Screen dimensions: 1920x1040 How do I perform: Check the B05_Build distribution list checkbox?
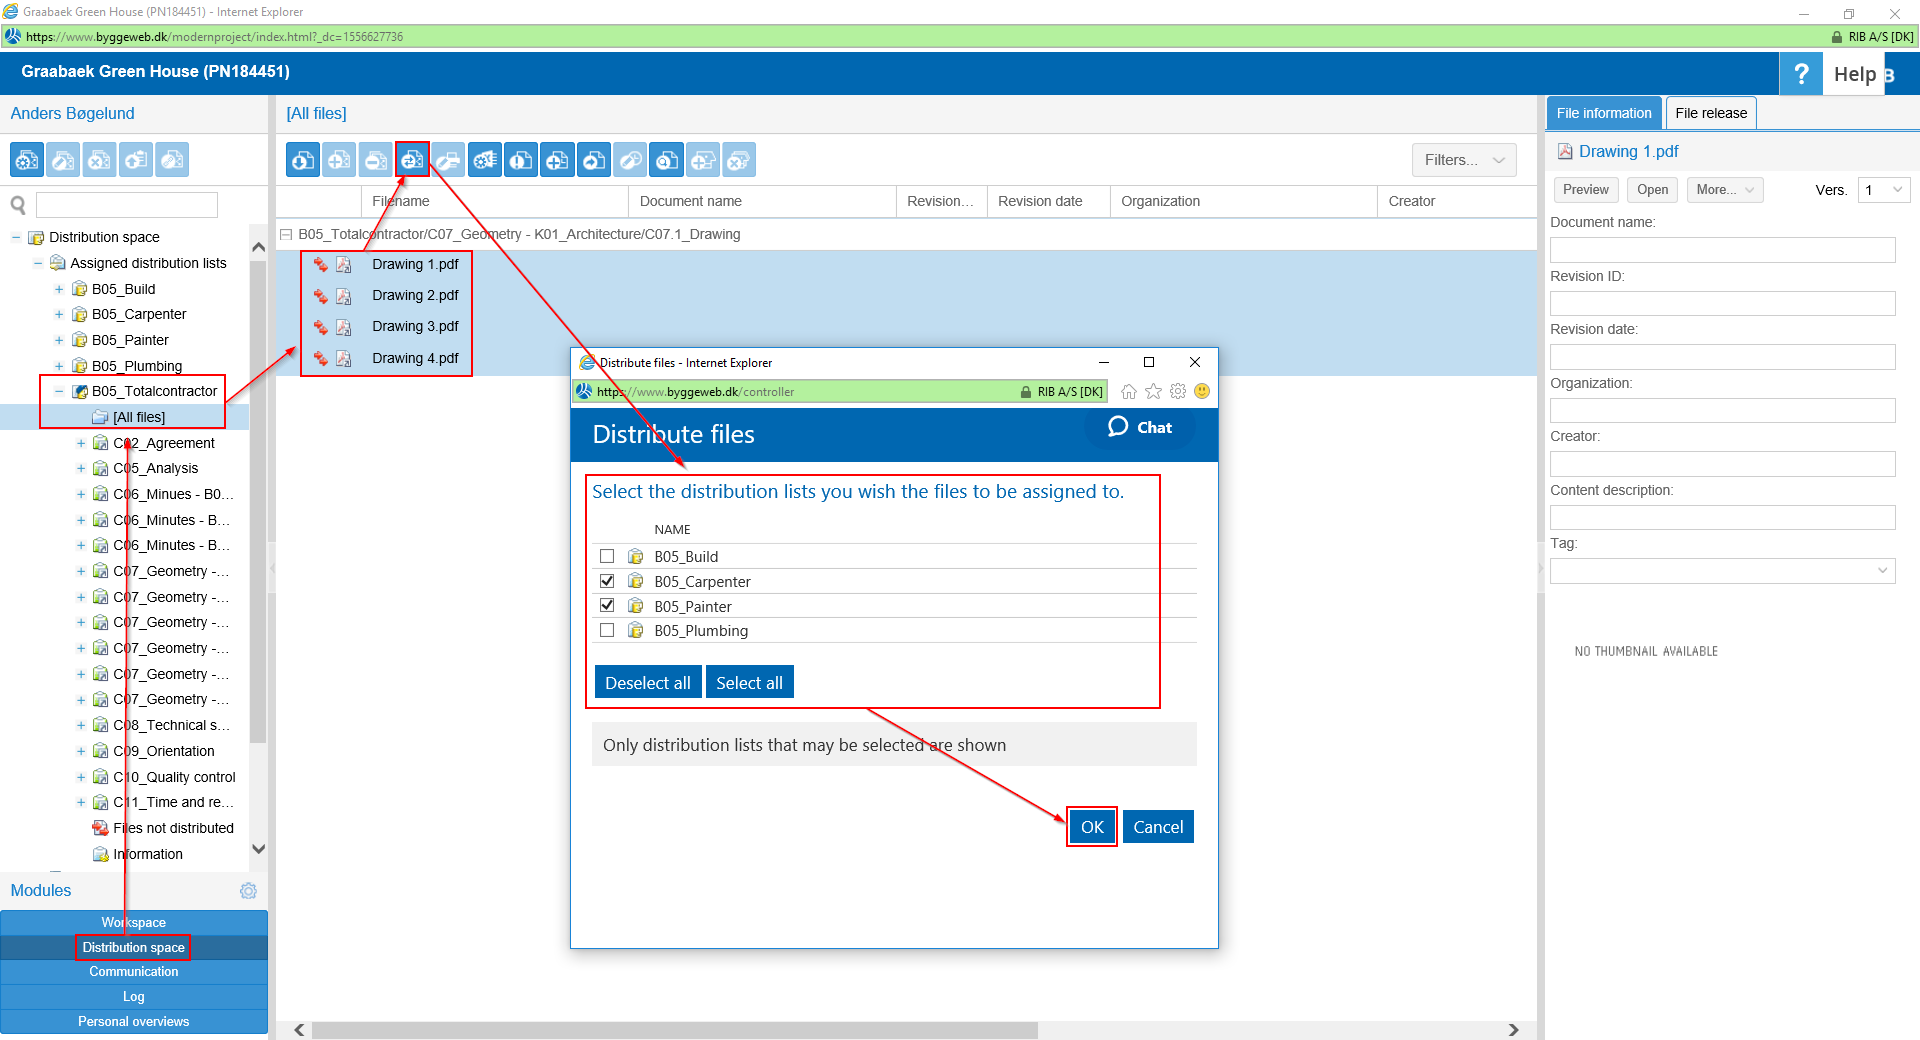(x=607, y=556)
